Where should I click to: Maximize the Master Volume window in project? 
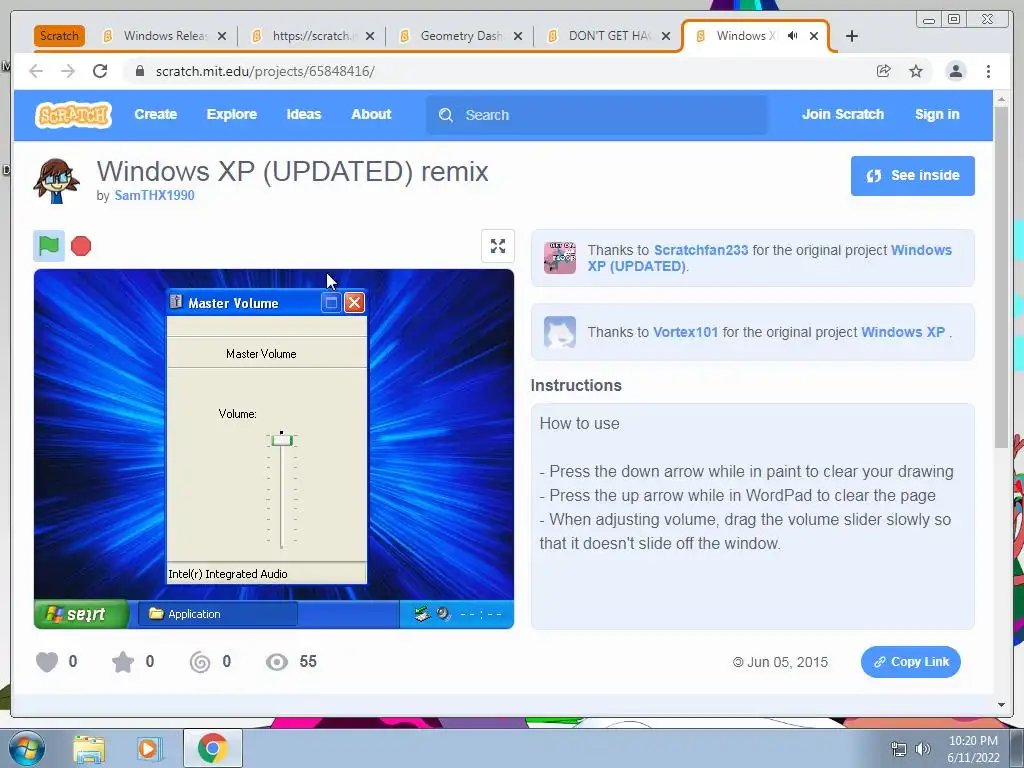pyautogui.click(x=331, y=302)
